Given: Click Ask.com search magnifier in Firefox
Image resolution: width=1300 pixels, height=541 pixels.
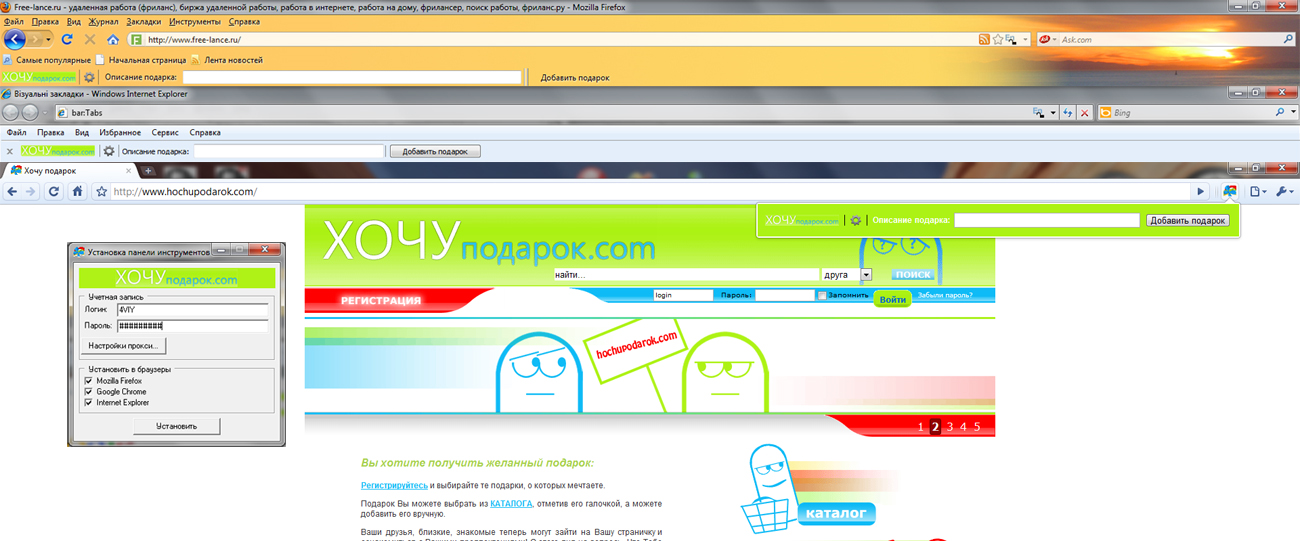Looking at the screenshot, I should point(1287,40).
